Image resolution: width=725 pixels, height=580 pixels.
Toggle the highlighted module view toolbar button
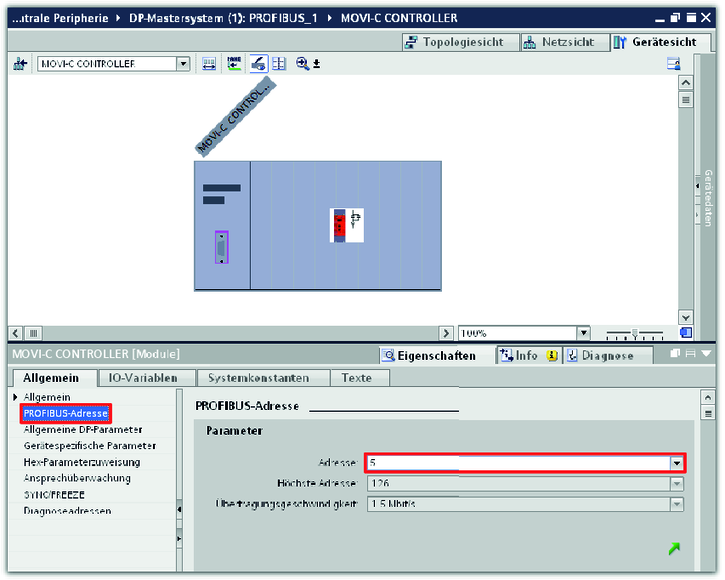[x=258, y=63]
